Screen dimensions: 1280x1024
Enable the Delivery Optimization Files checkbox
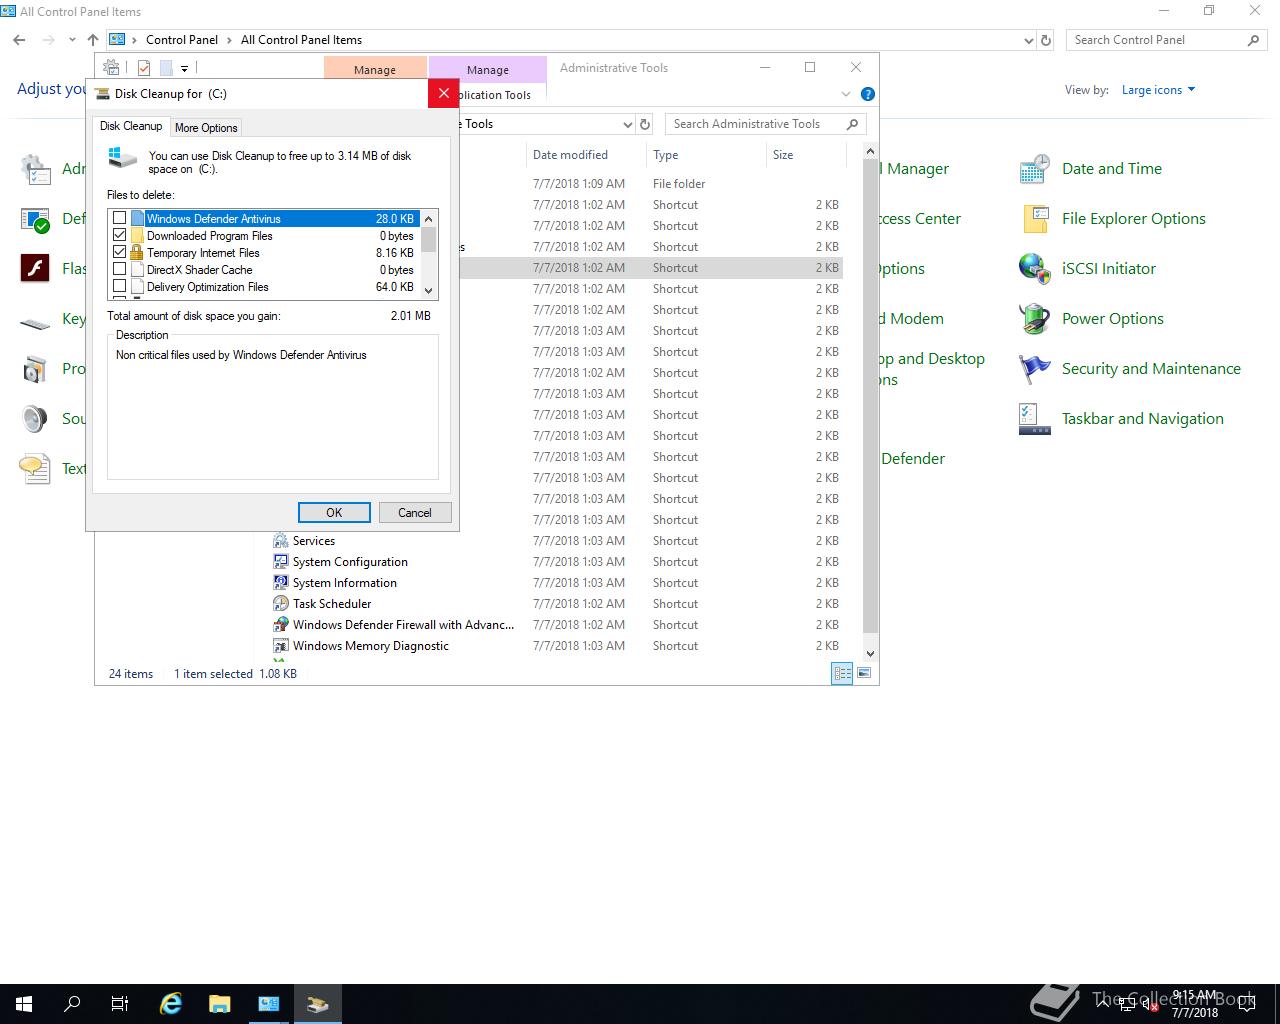click(120, 286)
